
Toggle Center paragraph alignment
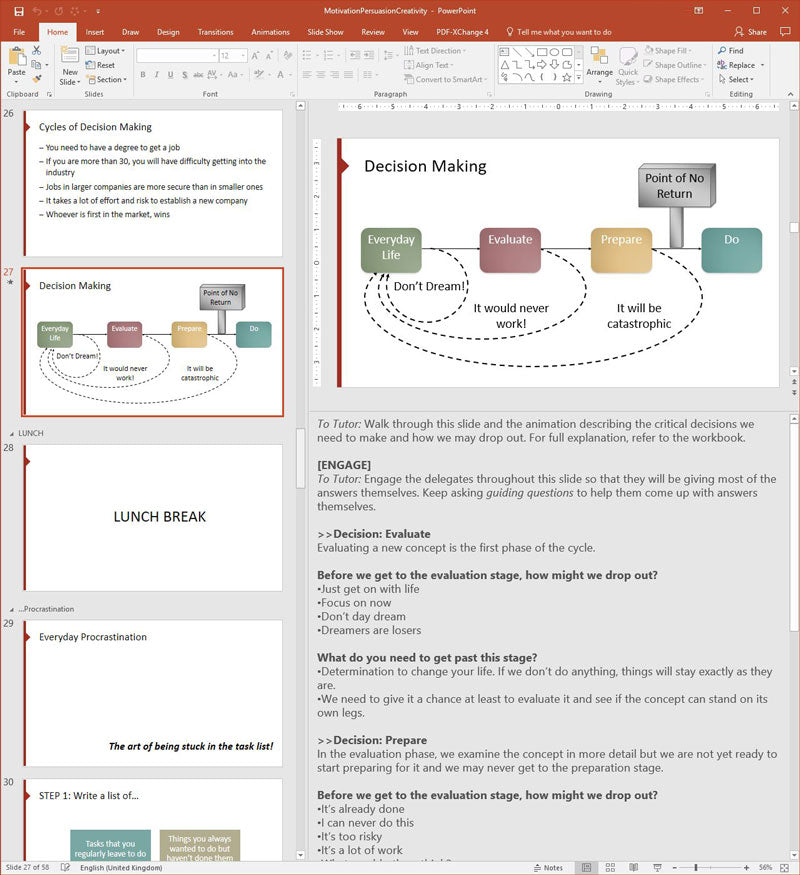[321, 74]
